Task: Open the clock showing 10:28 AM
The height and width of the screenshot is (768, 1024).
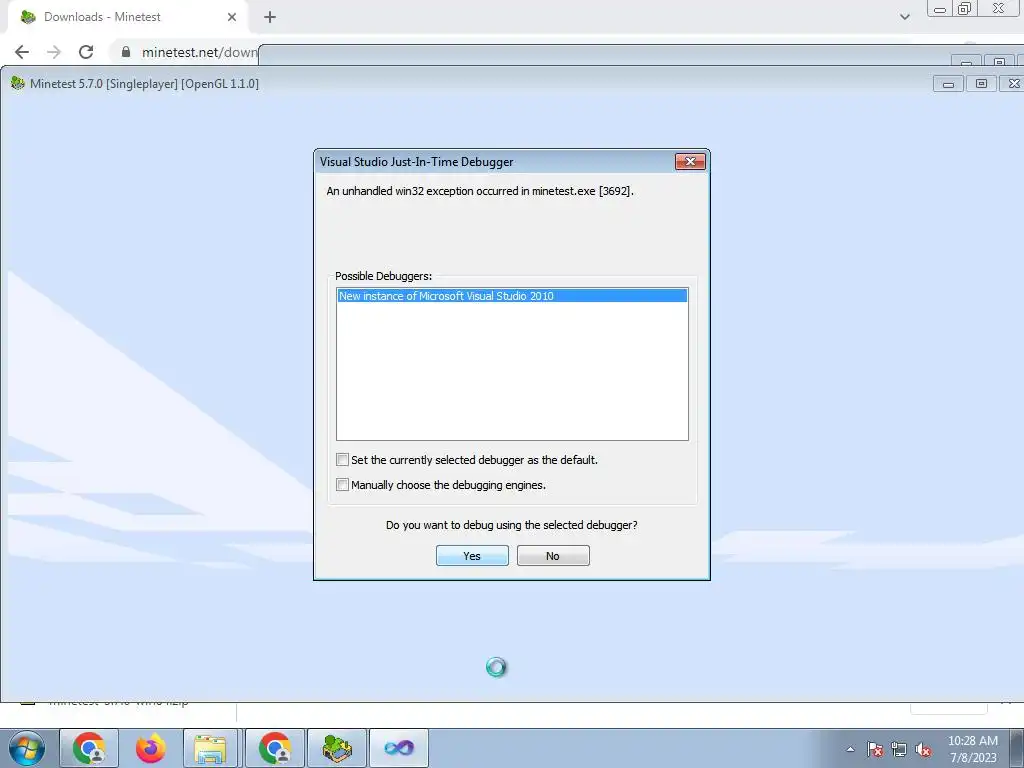Action: (973, 749)
